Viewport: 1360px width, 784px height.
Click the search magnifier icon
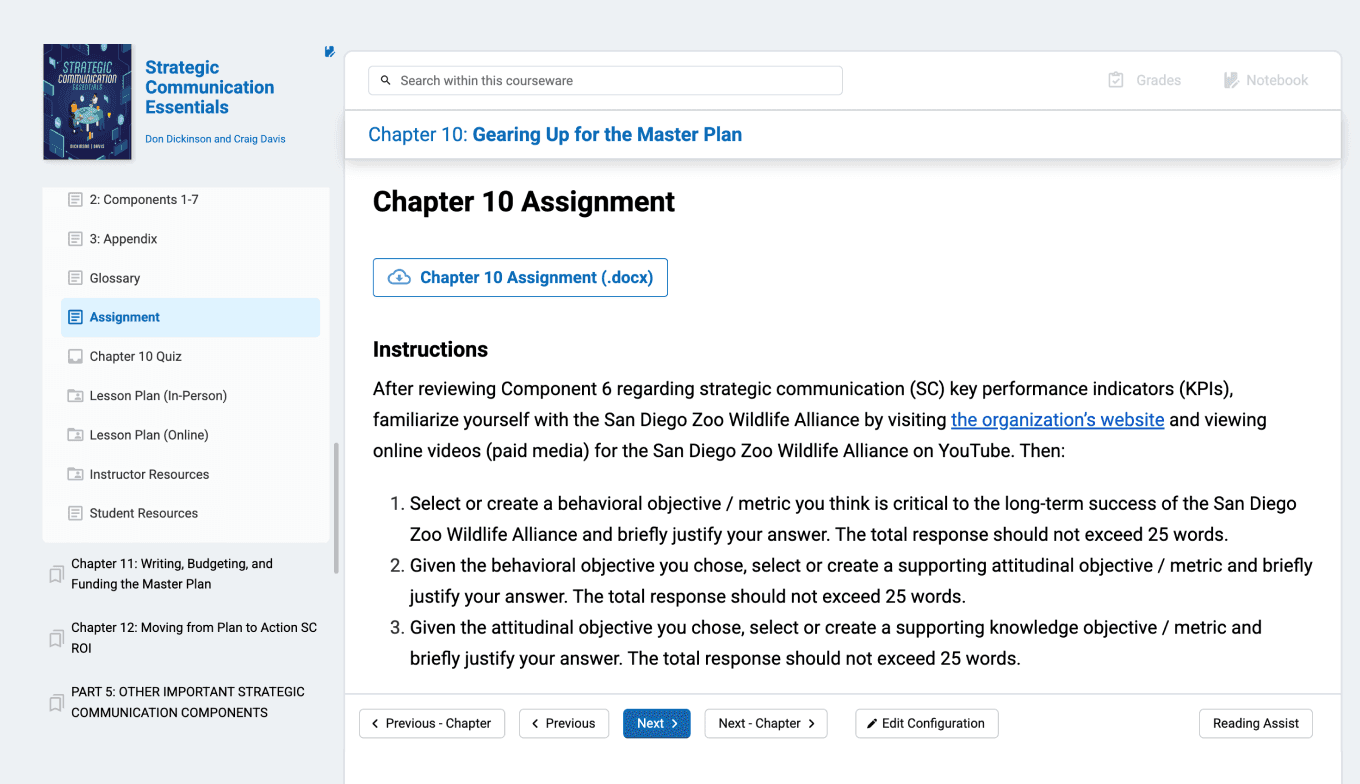(386, 81)
